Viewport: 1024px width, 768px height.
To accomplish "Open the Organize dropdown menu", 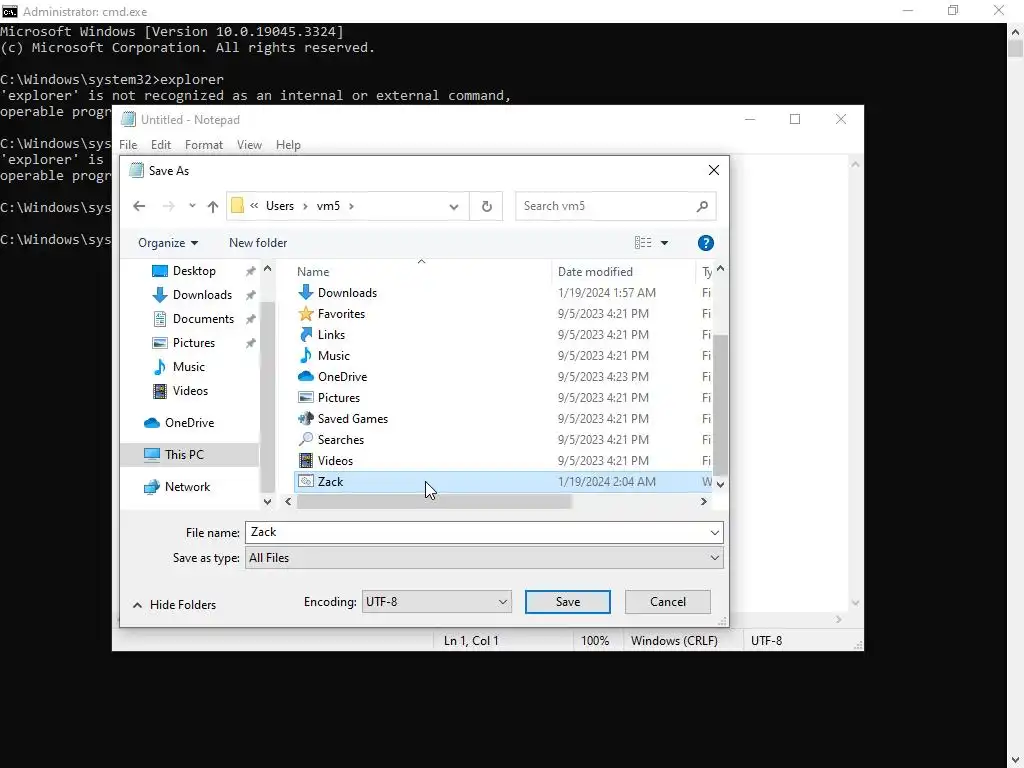I will pos(168,243).
